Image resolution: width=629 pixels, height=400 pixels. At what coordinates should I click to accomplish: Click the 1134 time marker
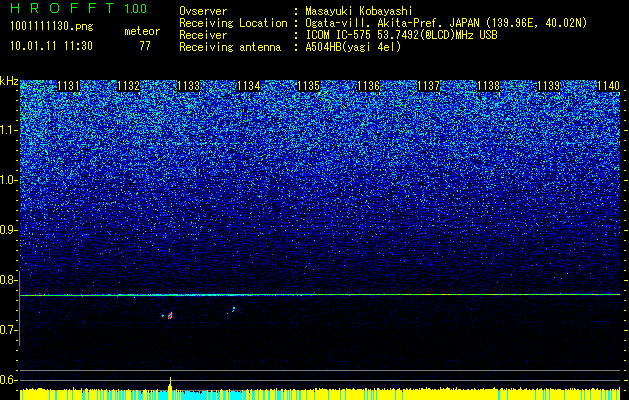tap(248, 86)
